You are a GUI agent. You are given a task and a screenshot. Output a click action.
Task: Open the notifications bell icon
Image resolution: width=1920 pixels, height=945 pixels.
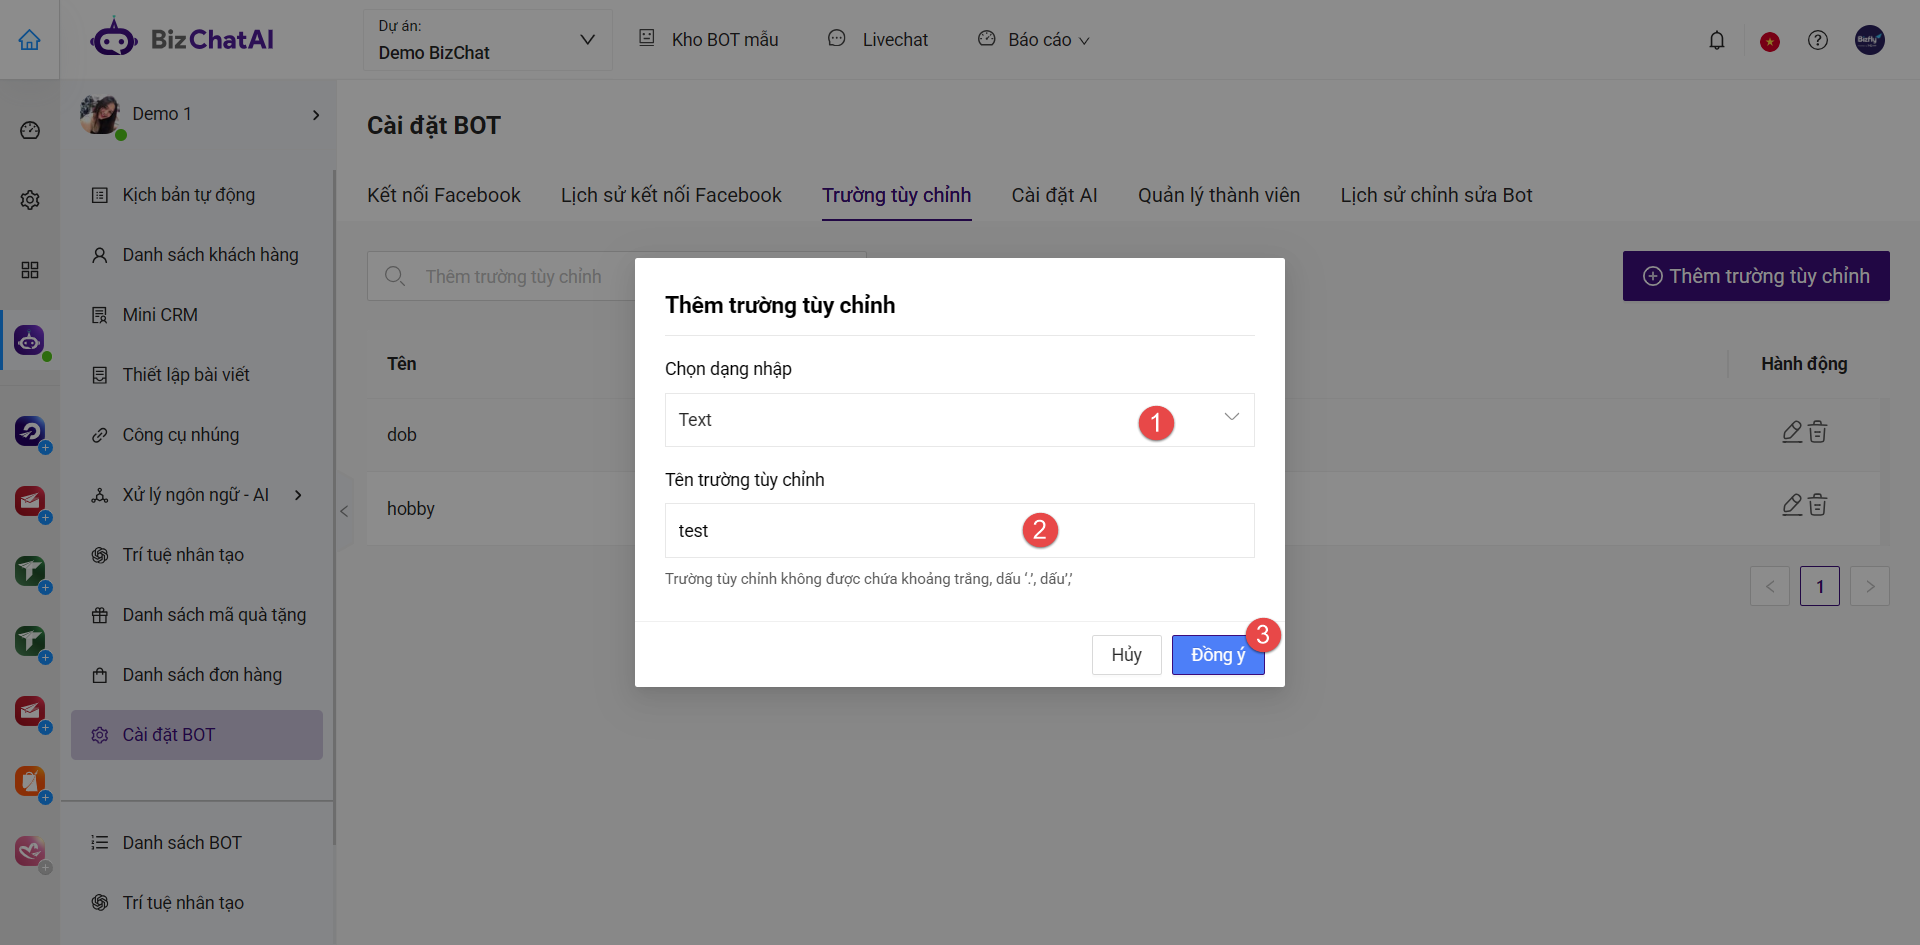(x=1716, y=40)
